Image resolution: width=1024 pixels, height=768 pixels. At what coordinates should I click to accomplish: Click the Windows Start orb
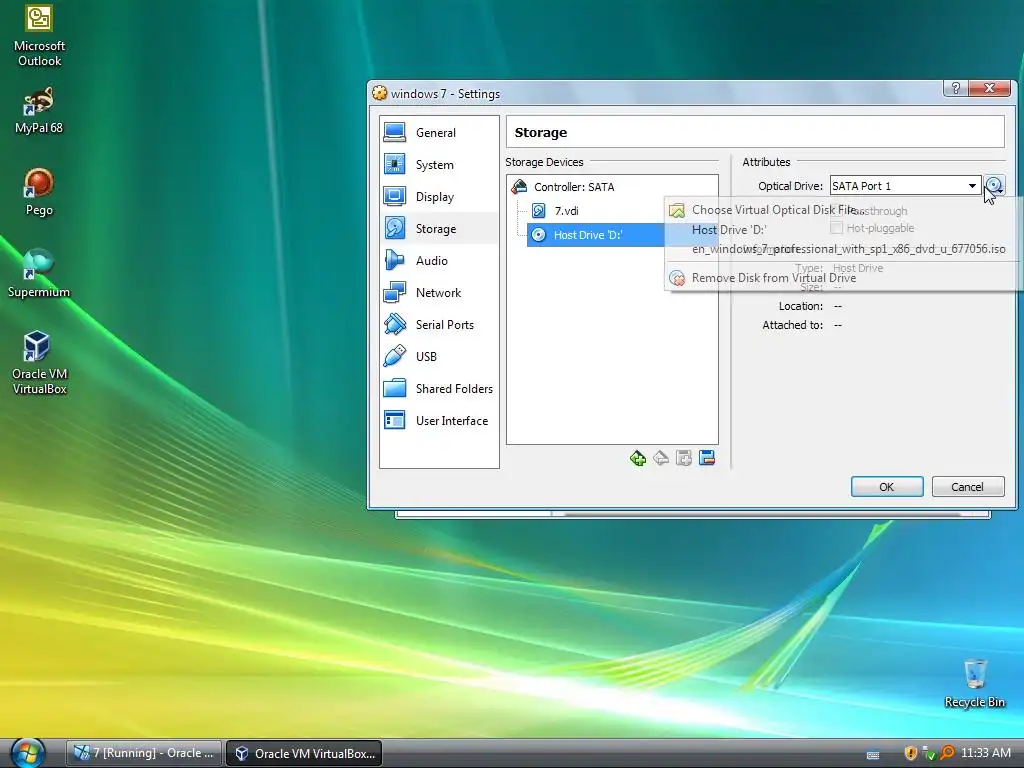(x=27, y=753)
